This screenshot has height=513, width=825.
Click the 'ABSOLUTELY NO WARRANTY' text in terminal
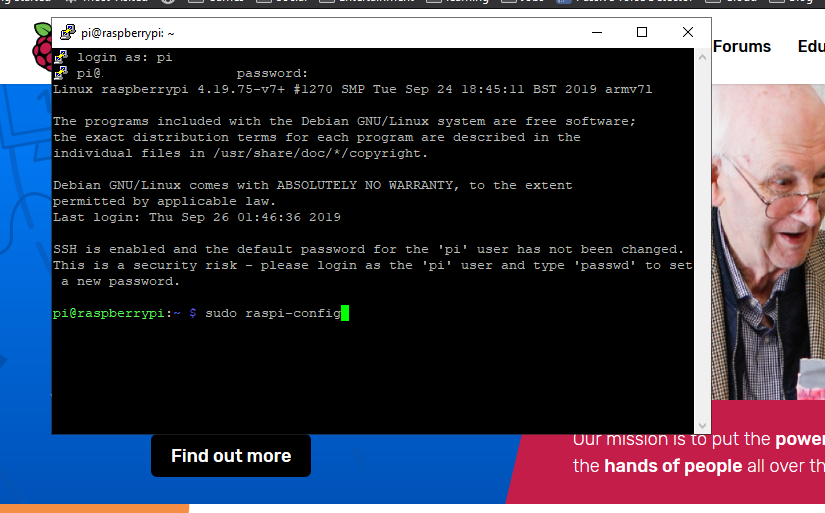pyautogui.click(x=365, y=185)
